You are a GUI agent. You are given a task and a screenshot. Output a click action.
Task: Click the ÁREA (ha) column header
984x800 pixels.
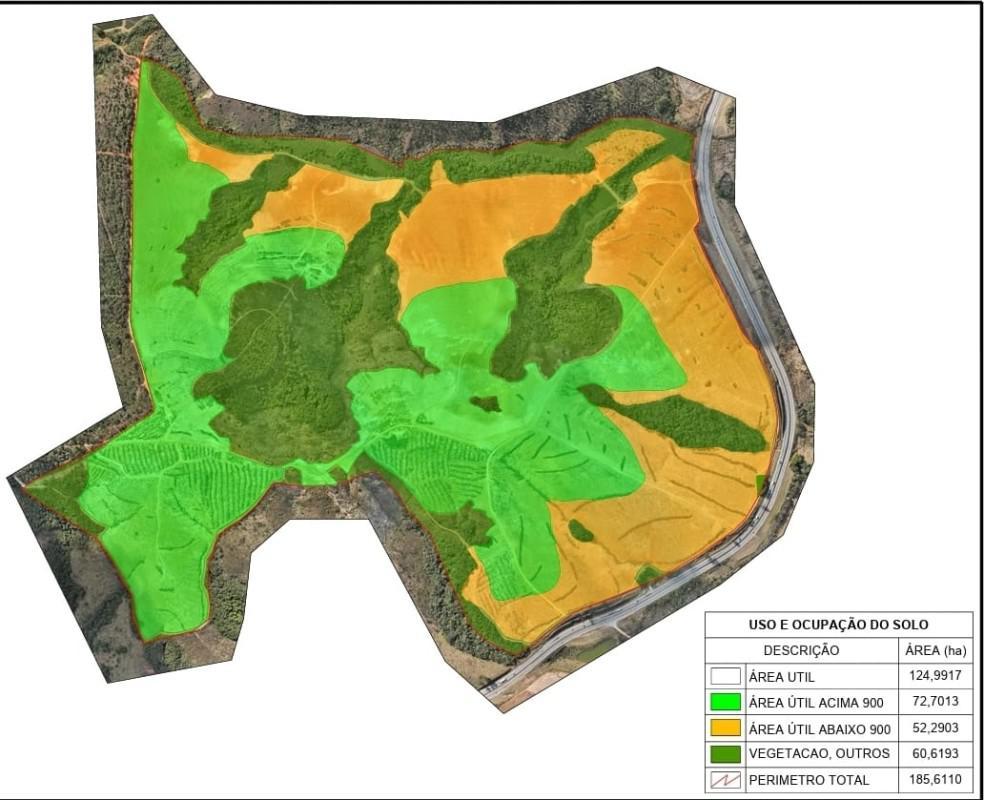[935, 651]
